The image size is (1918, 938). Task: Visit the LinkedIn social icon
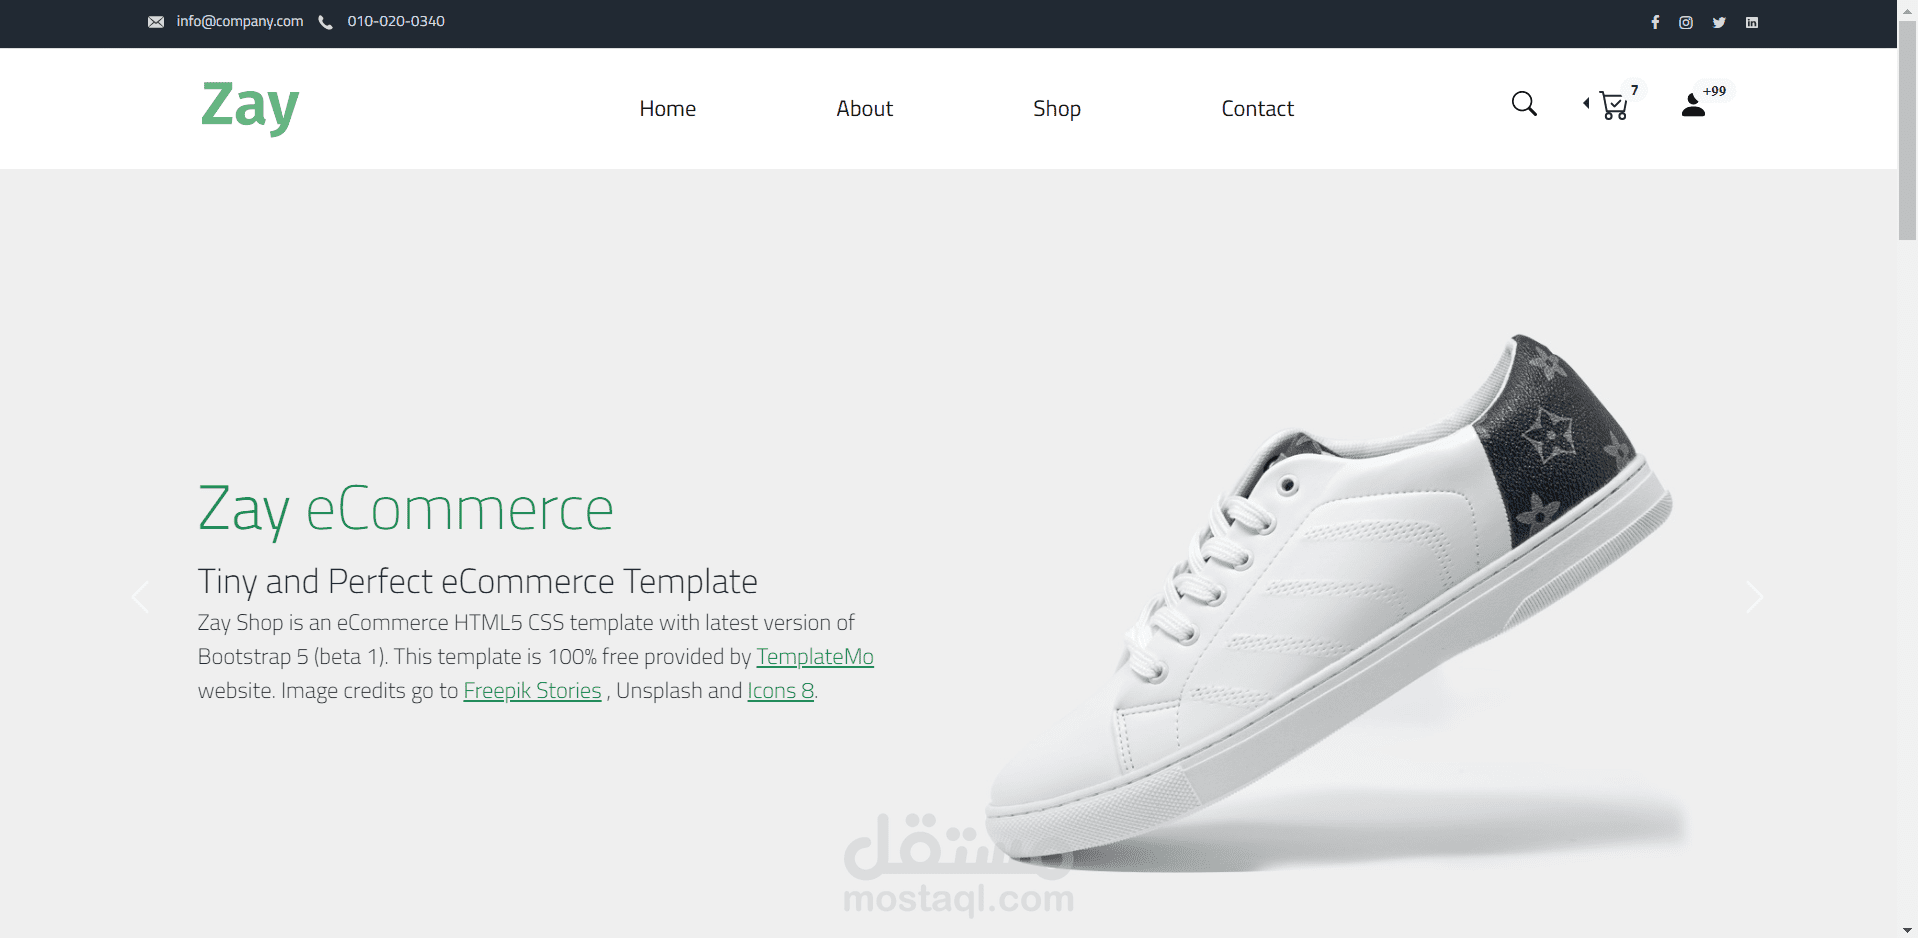1752,22
